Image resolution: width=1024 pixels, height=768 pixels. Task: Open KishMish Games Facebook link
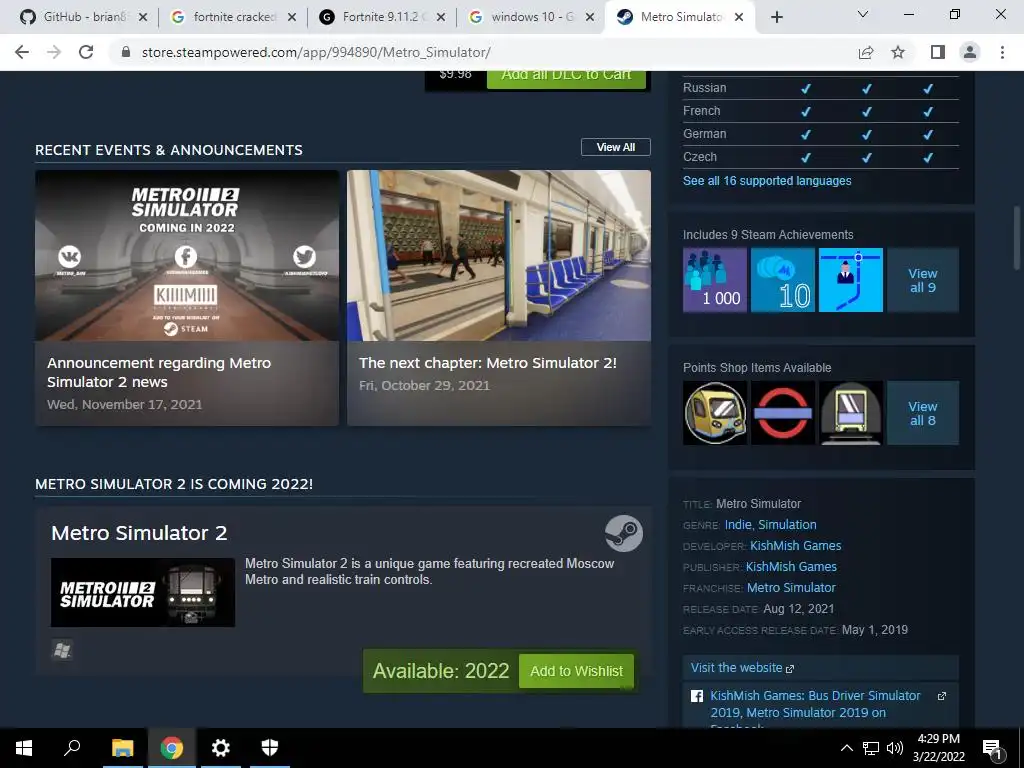coord(815,704)
